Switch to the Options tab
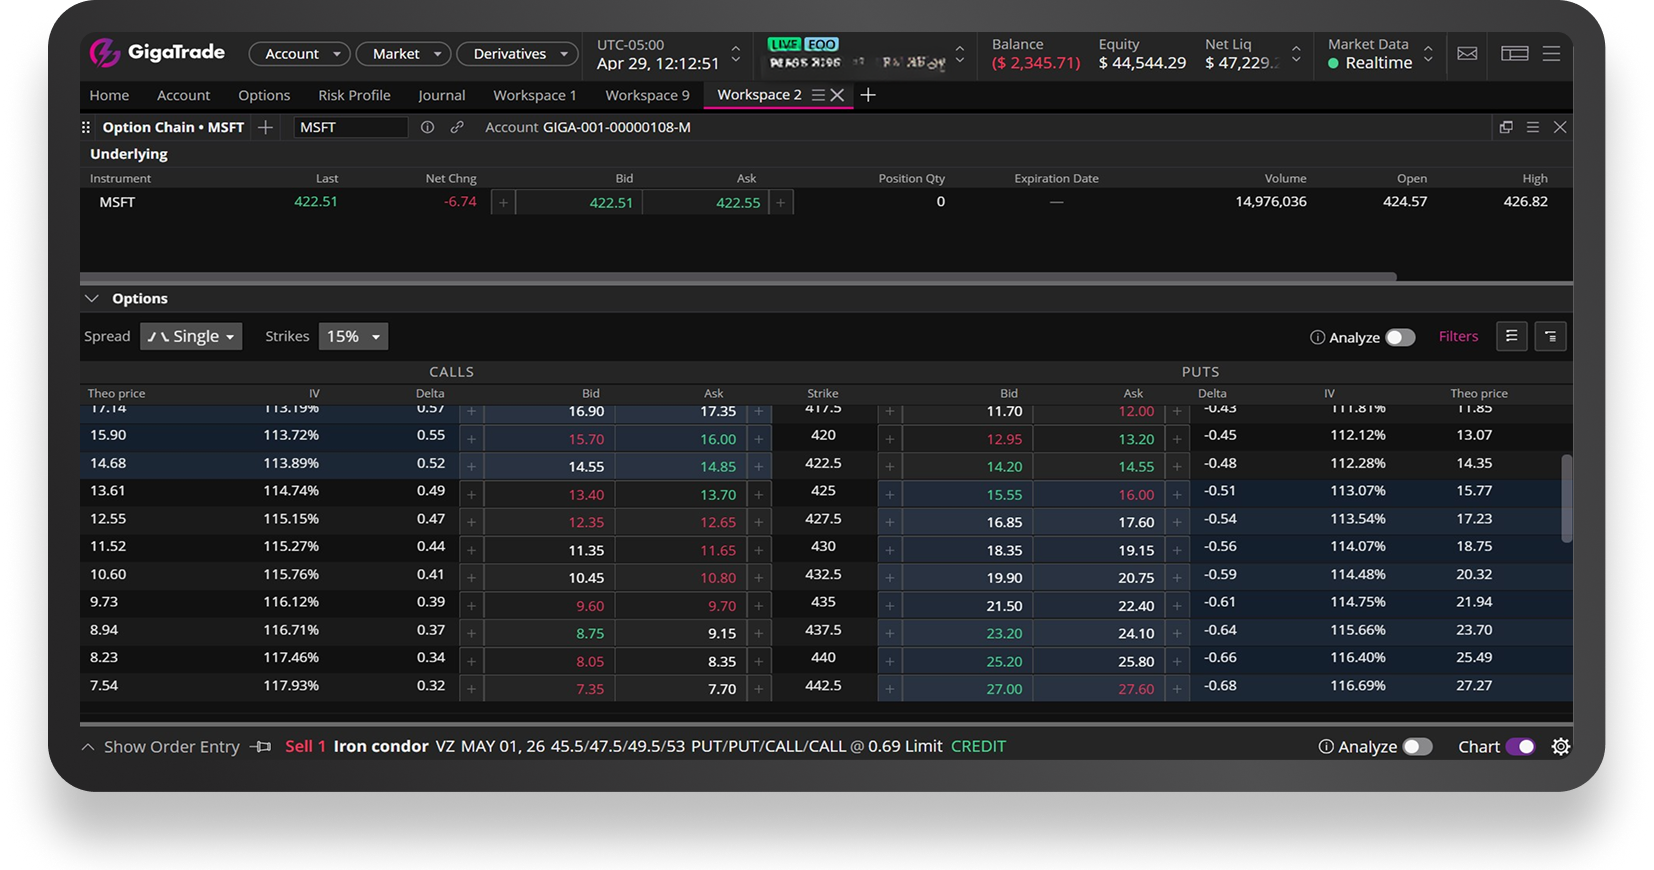 [x=264, y=95]
